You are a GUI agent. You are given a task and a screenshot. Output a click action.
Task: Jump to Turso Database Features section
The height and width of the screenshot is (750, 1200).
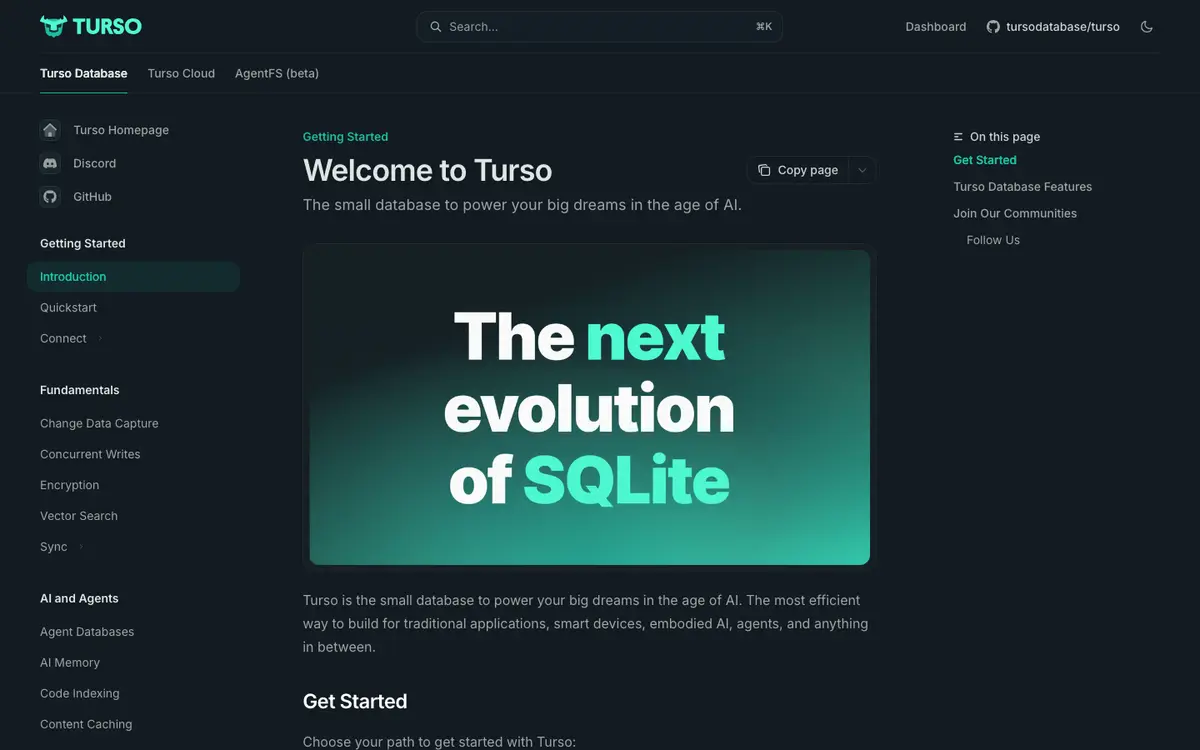tap(1022, 187)
